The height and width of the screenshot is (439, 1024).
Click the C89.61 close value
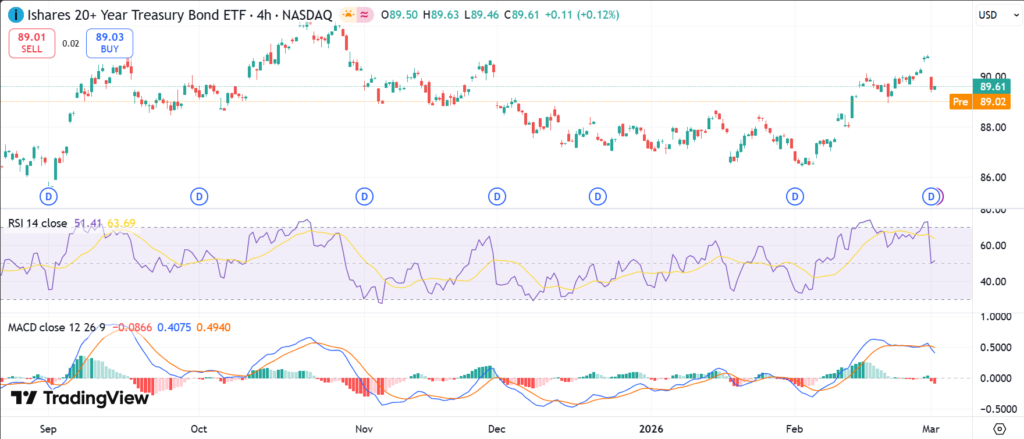523,14
